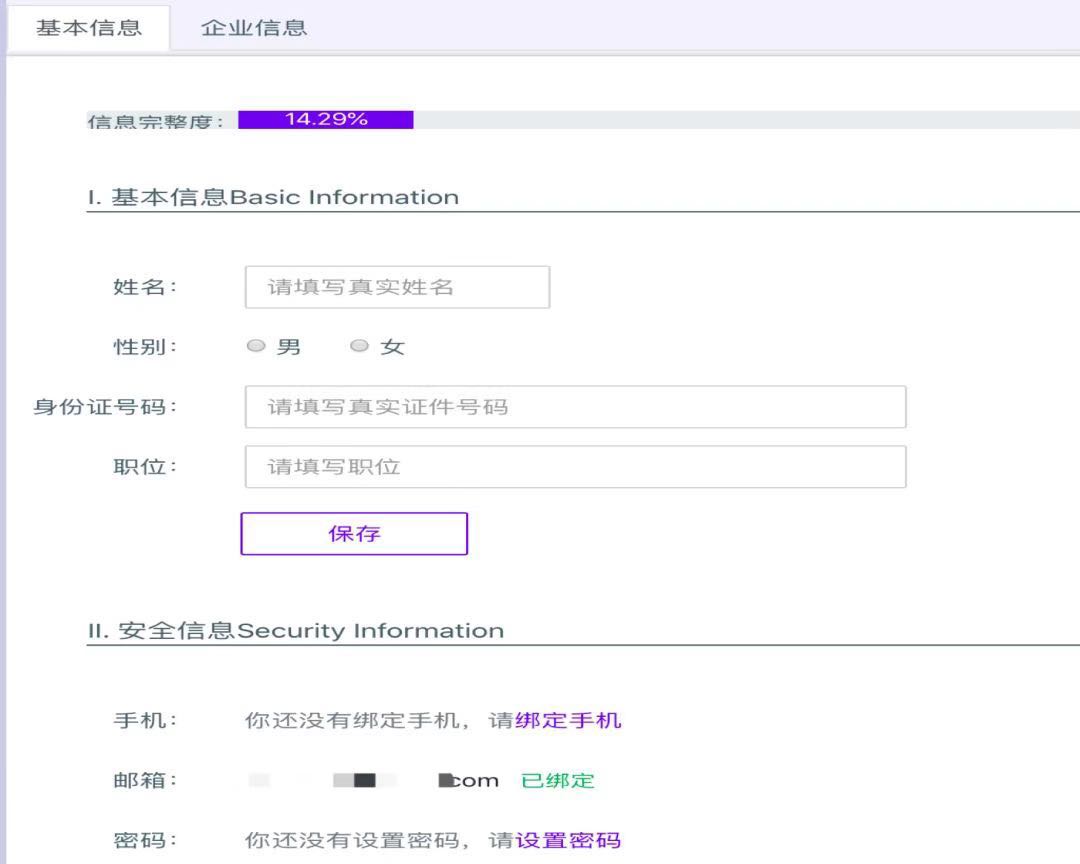The width and height of the screenshot is (1080, 864).
Task: Click the 姓名 field label
Action: [144, 287]
